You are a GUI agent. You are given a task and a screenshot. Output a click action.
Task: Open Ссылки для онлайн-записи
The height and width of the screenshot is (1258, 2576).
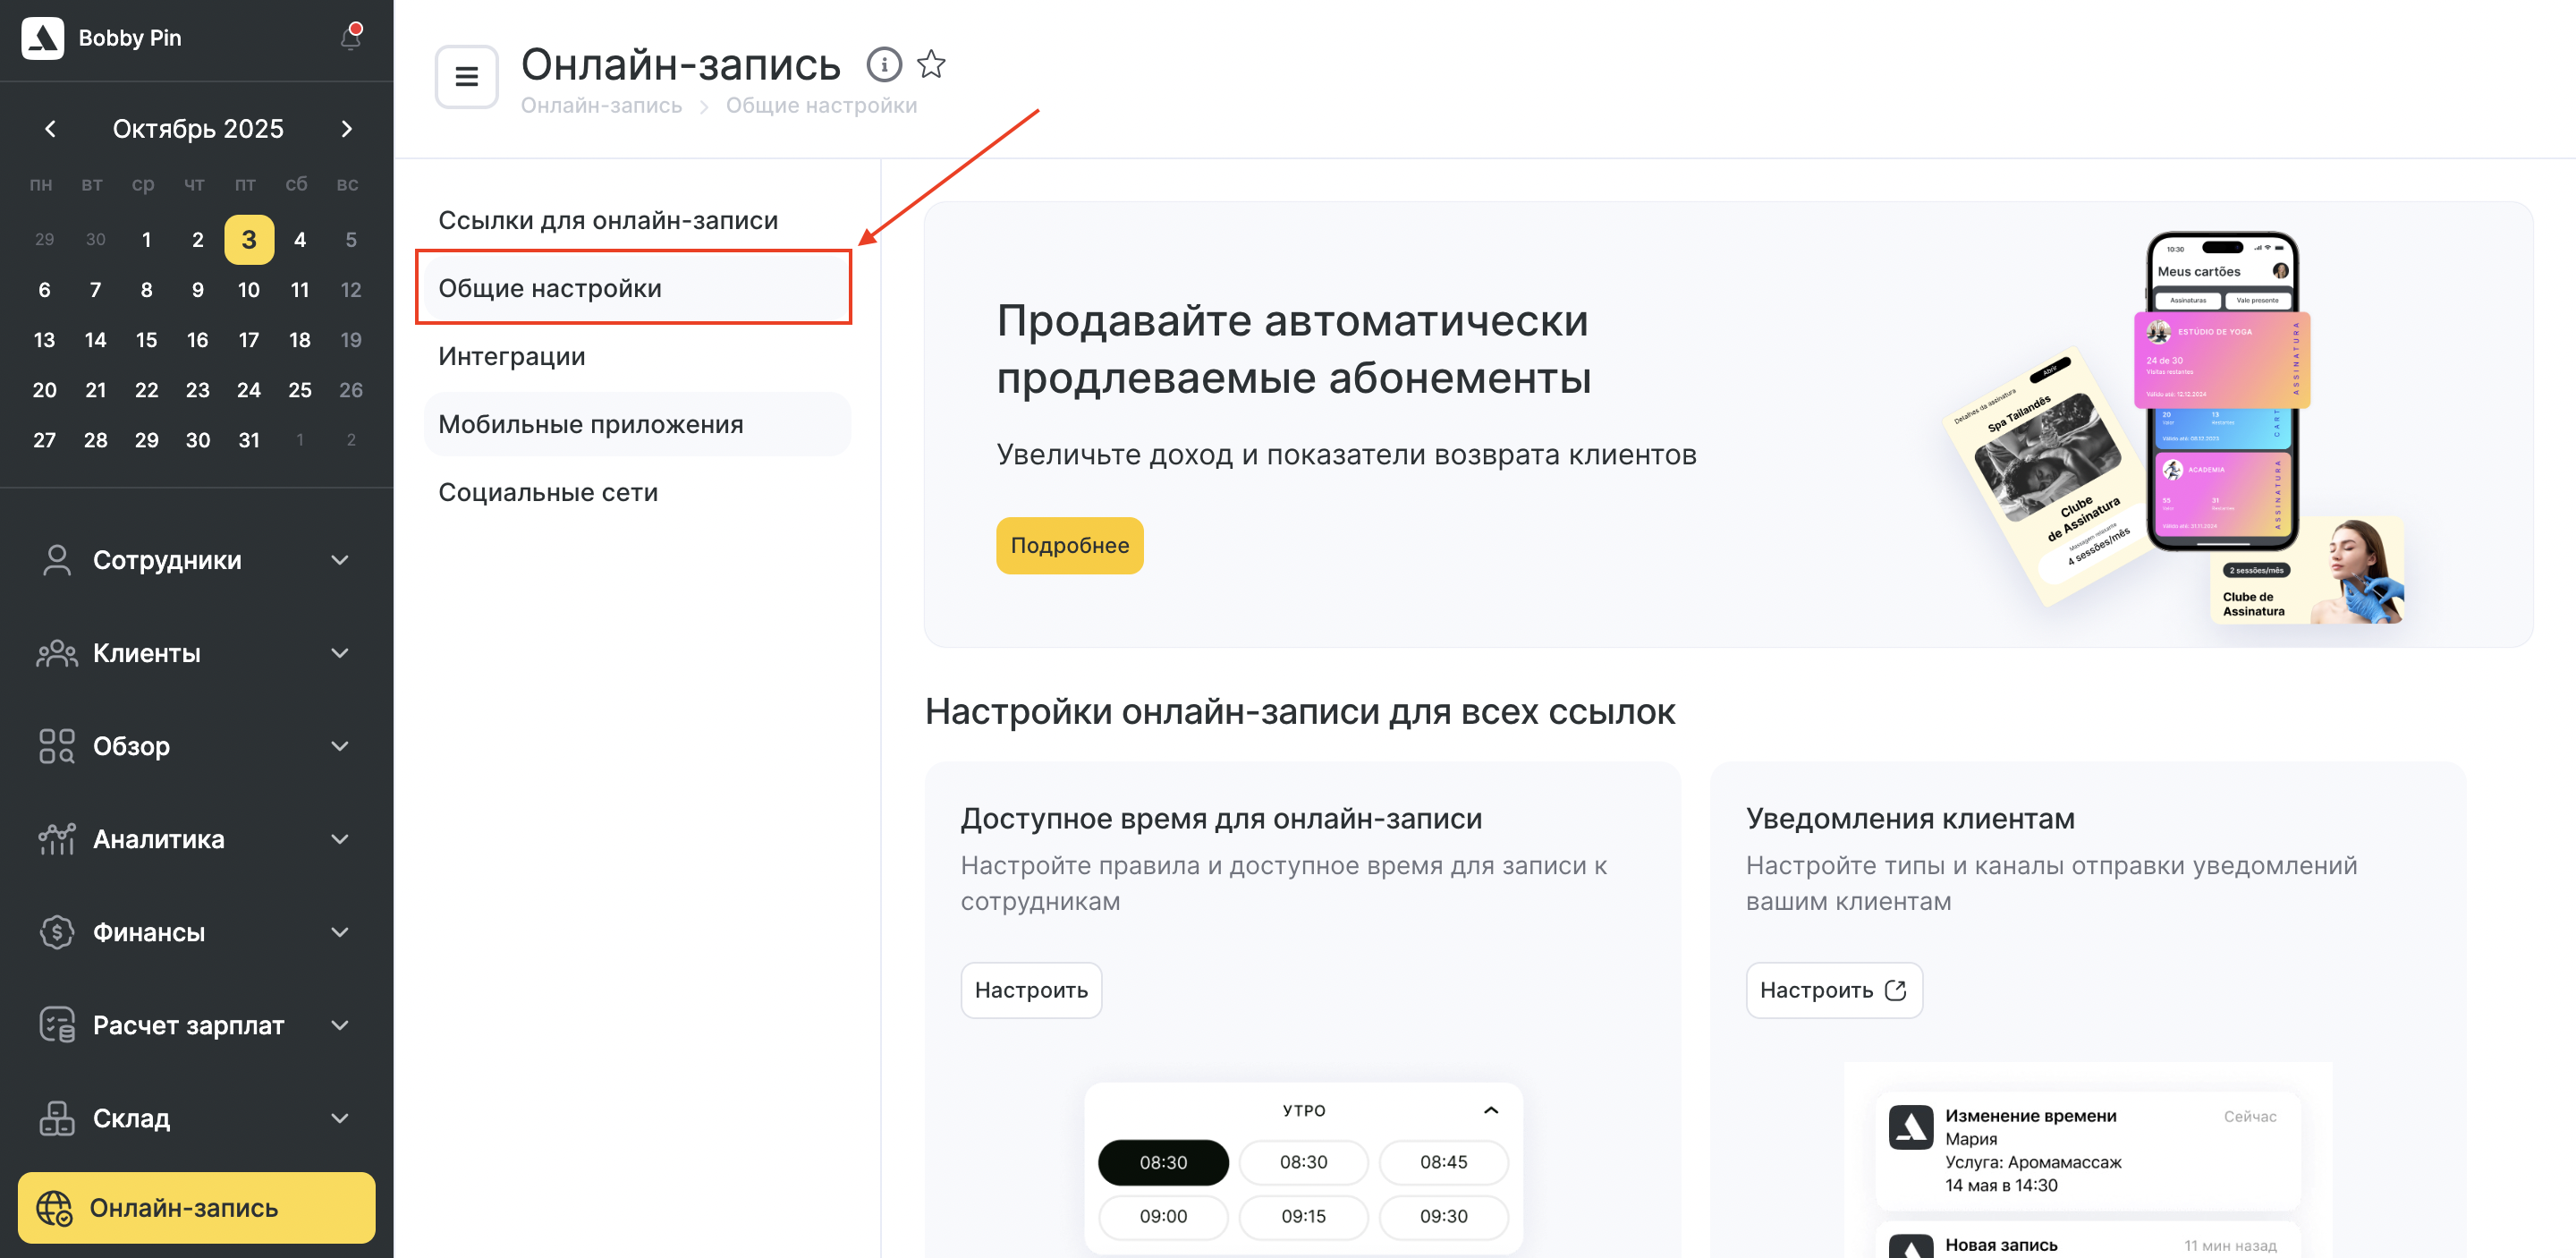click(x=608, y=220)
